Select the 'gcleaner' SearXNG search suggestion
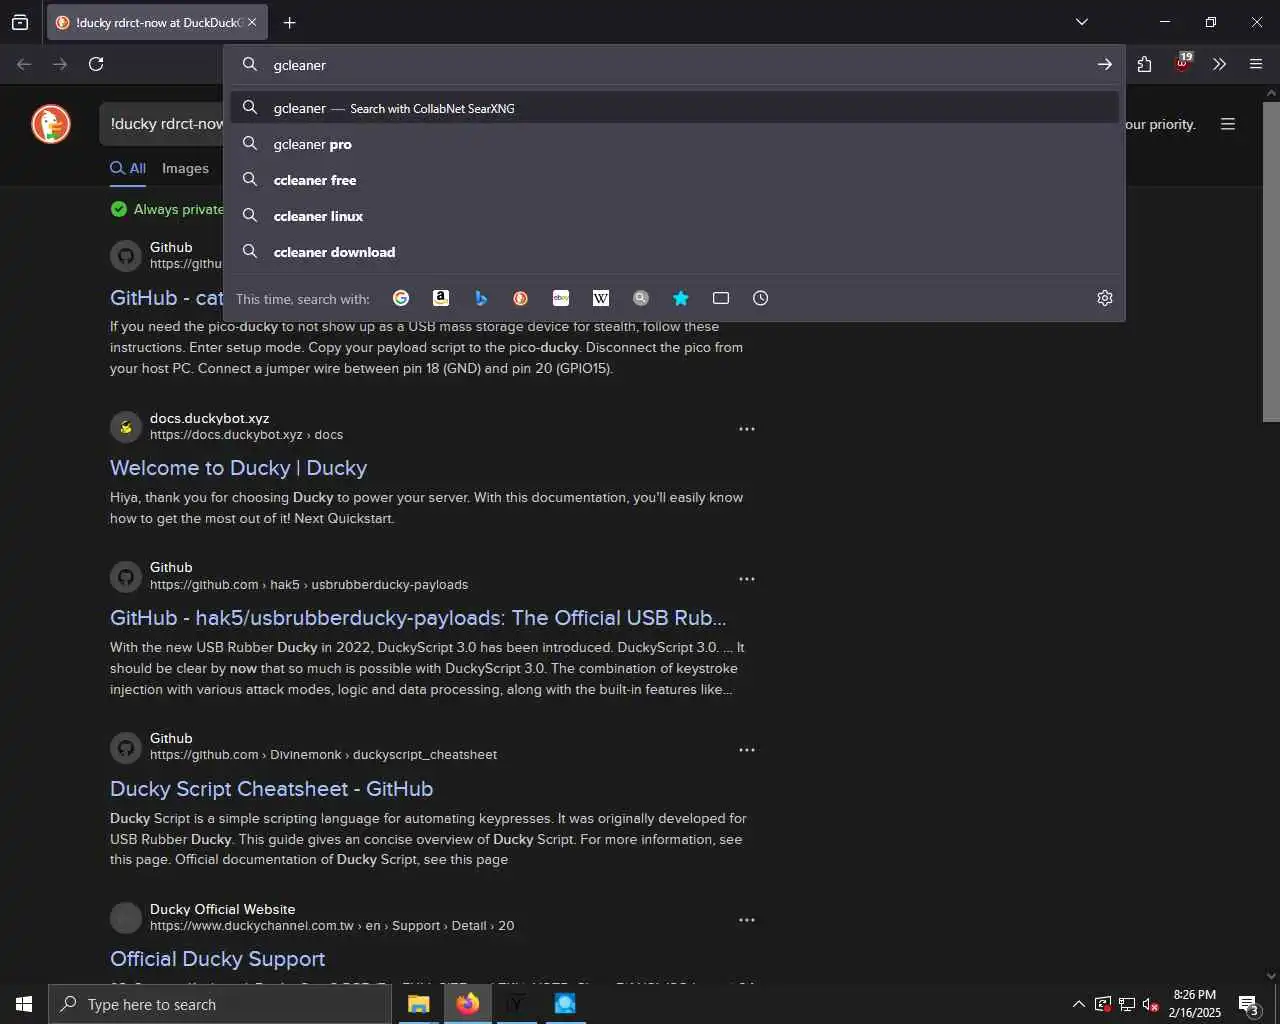 (674, 108)
